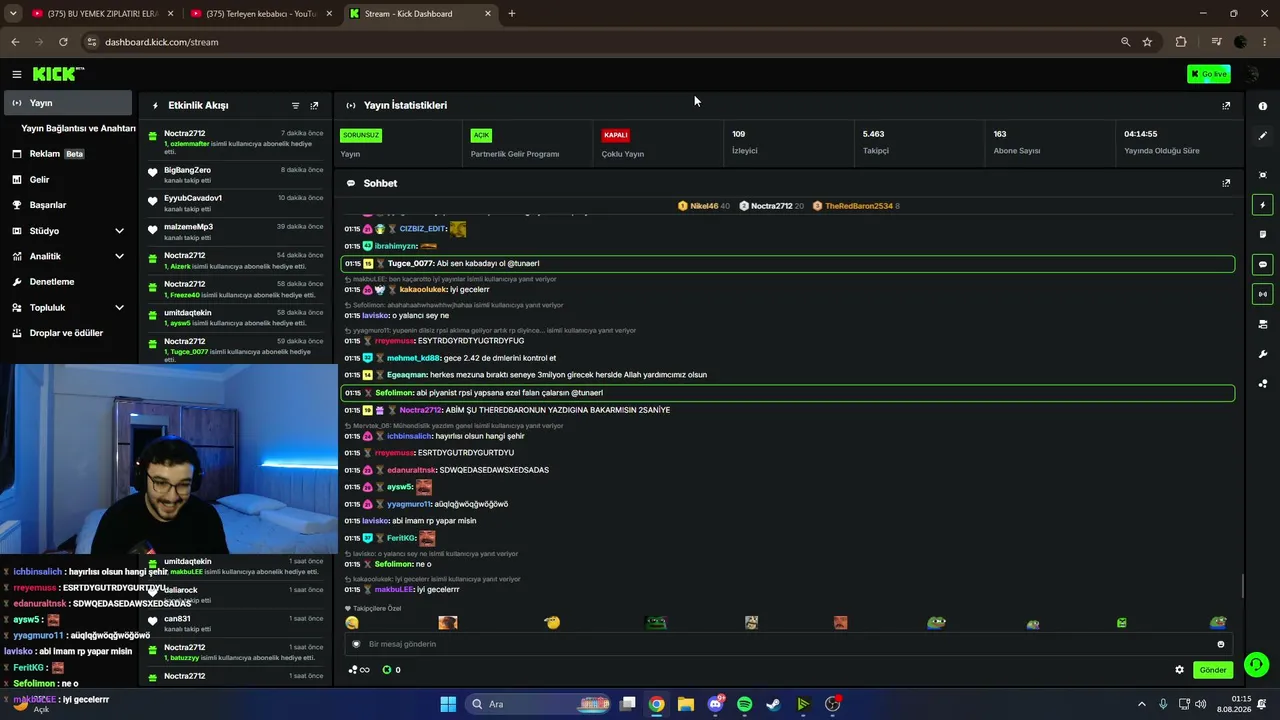Open a new browser tab
This screenshot has width=1280, height=720.
click(512, 14)
